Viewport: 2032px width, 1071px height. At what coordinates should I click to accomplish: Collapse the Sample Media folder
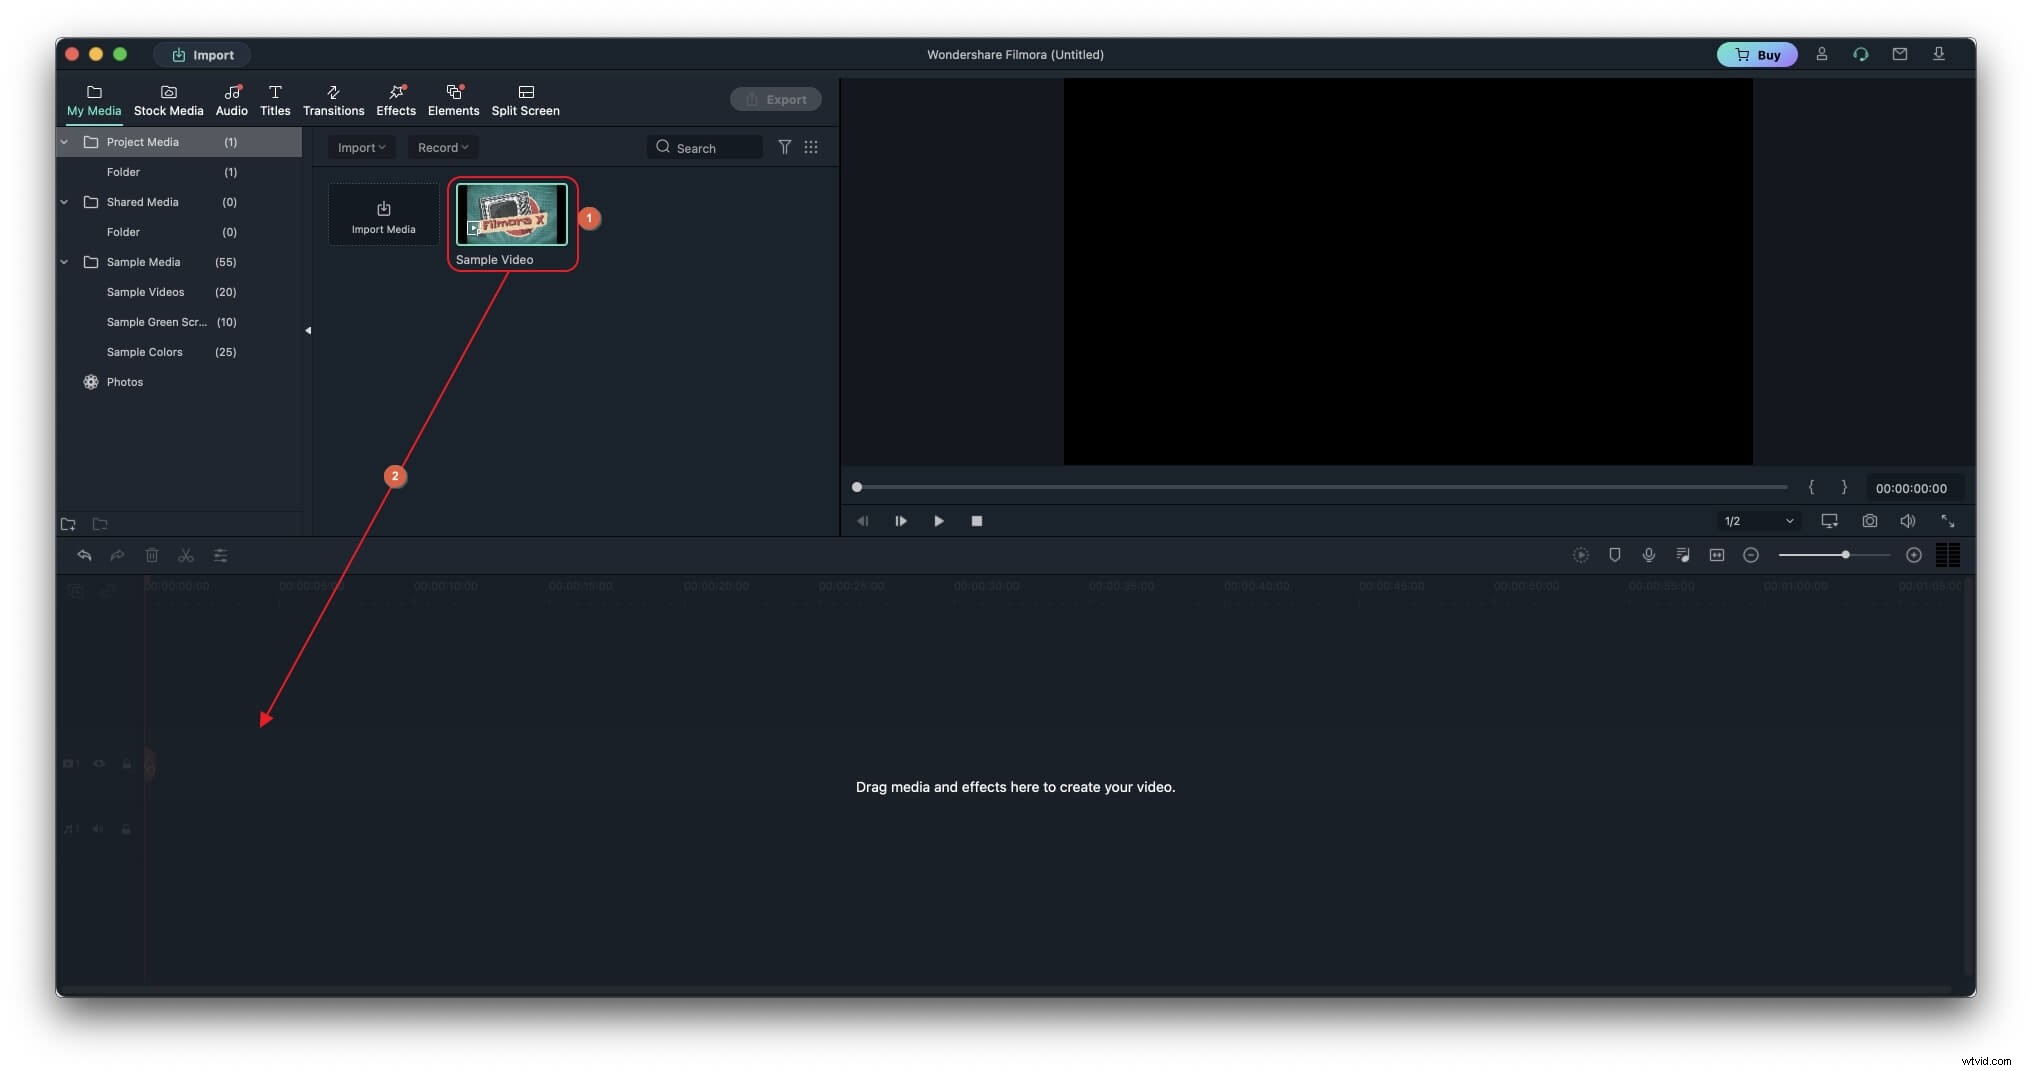pyautogui.click(x=63, y=262)
